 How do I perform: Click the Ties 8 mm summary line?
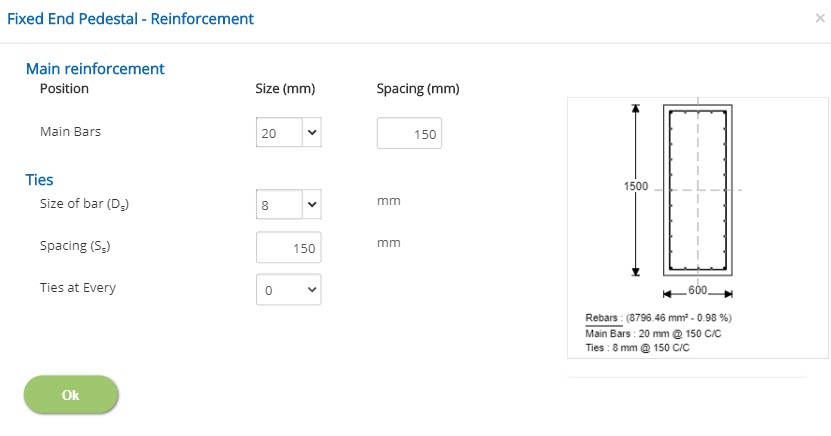[637, 348]
